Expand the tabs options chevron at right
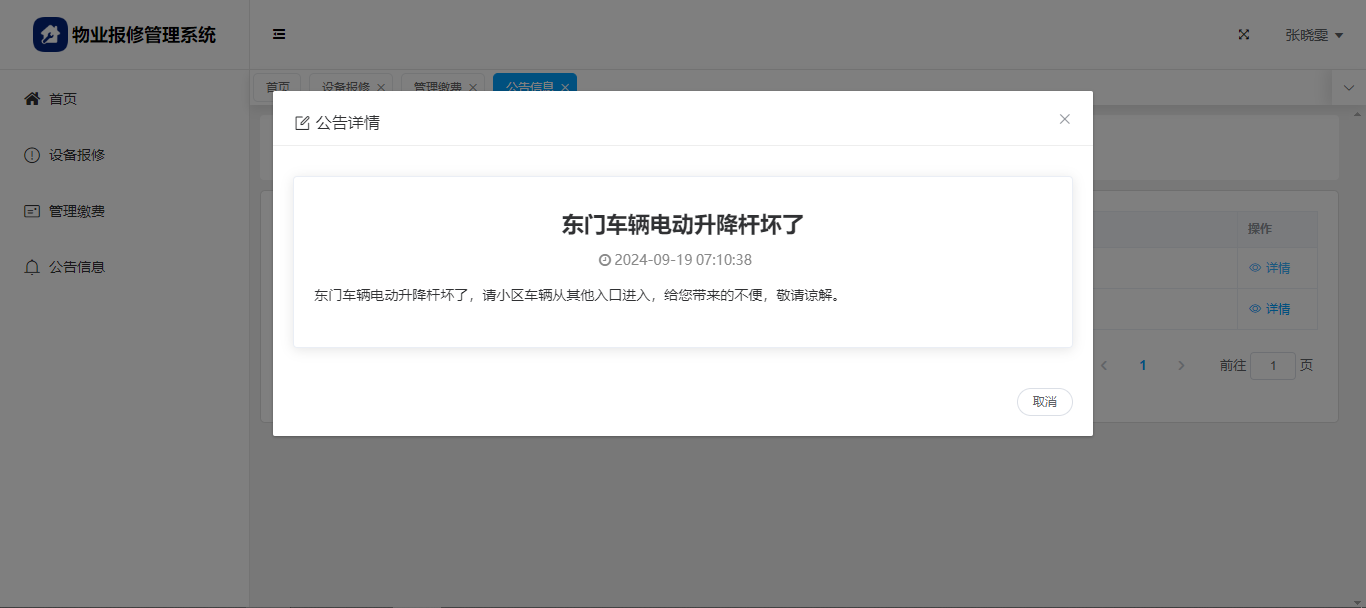1366x608 pixels. [x=1349, y=88]
